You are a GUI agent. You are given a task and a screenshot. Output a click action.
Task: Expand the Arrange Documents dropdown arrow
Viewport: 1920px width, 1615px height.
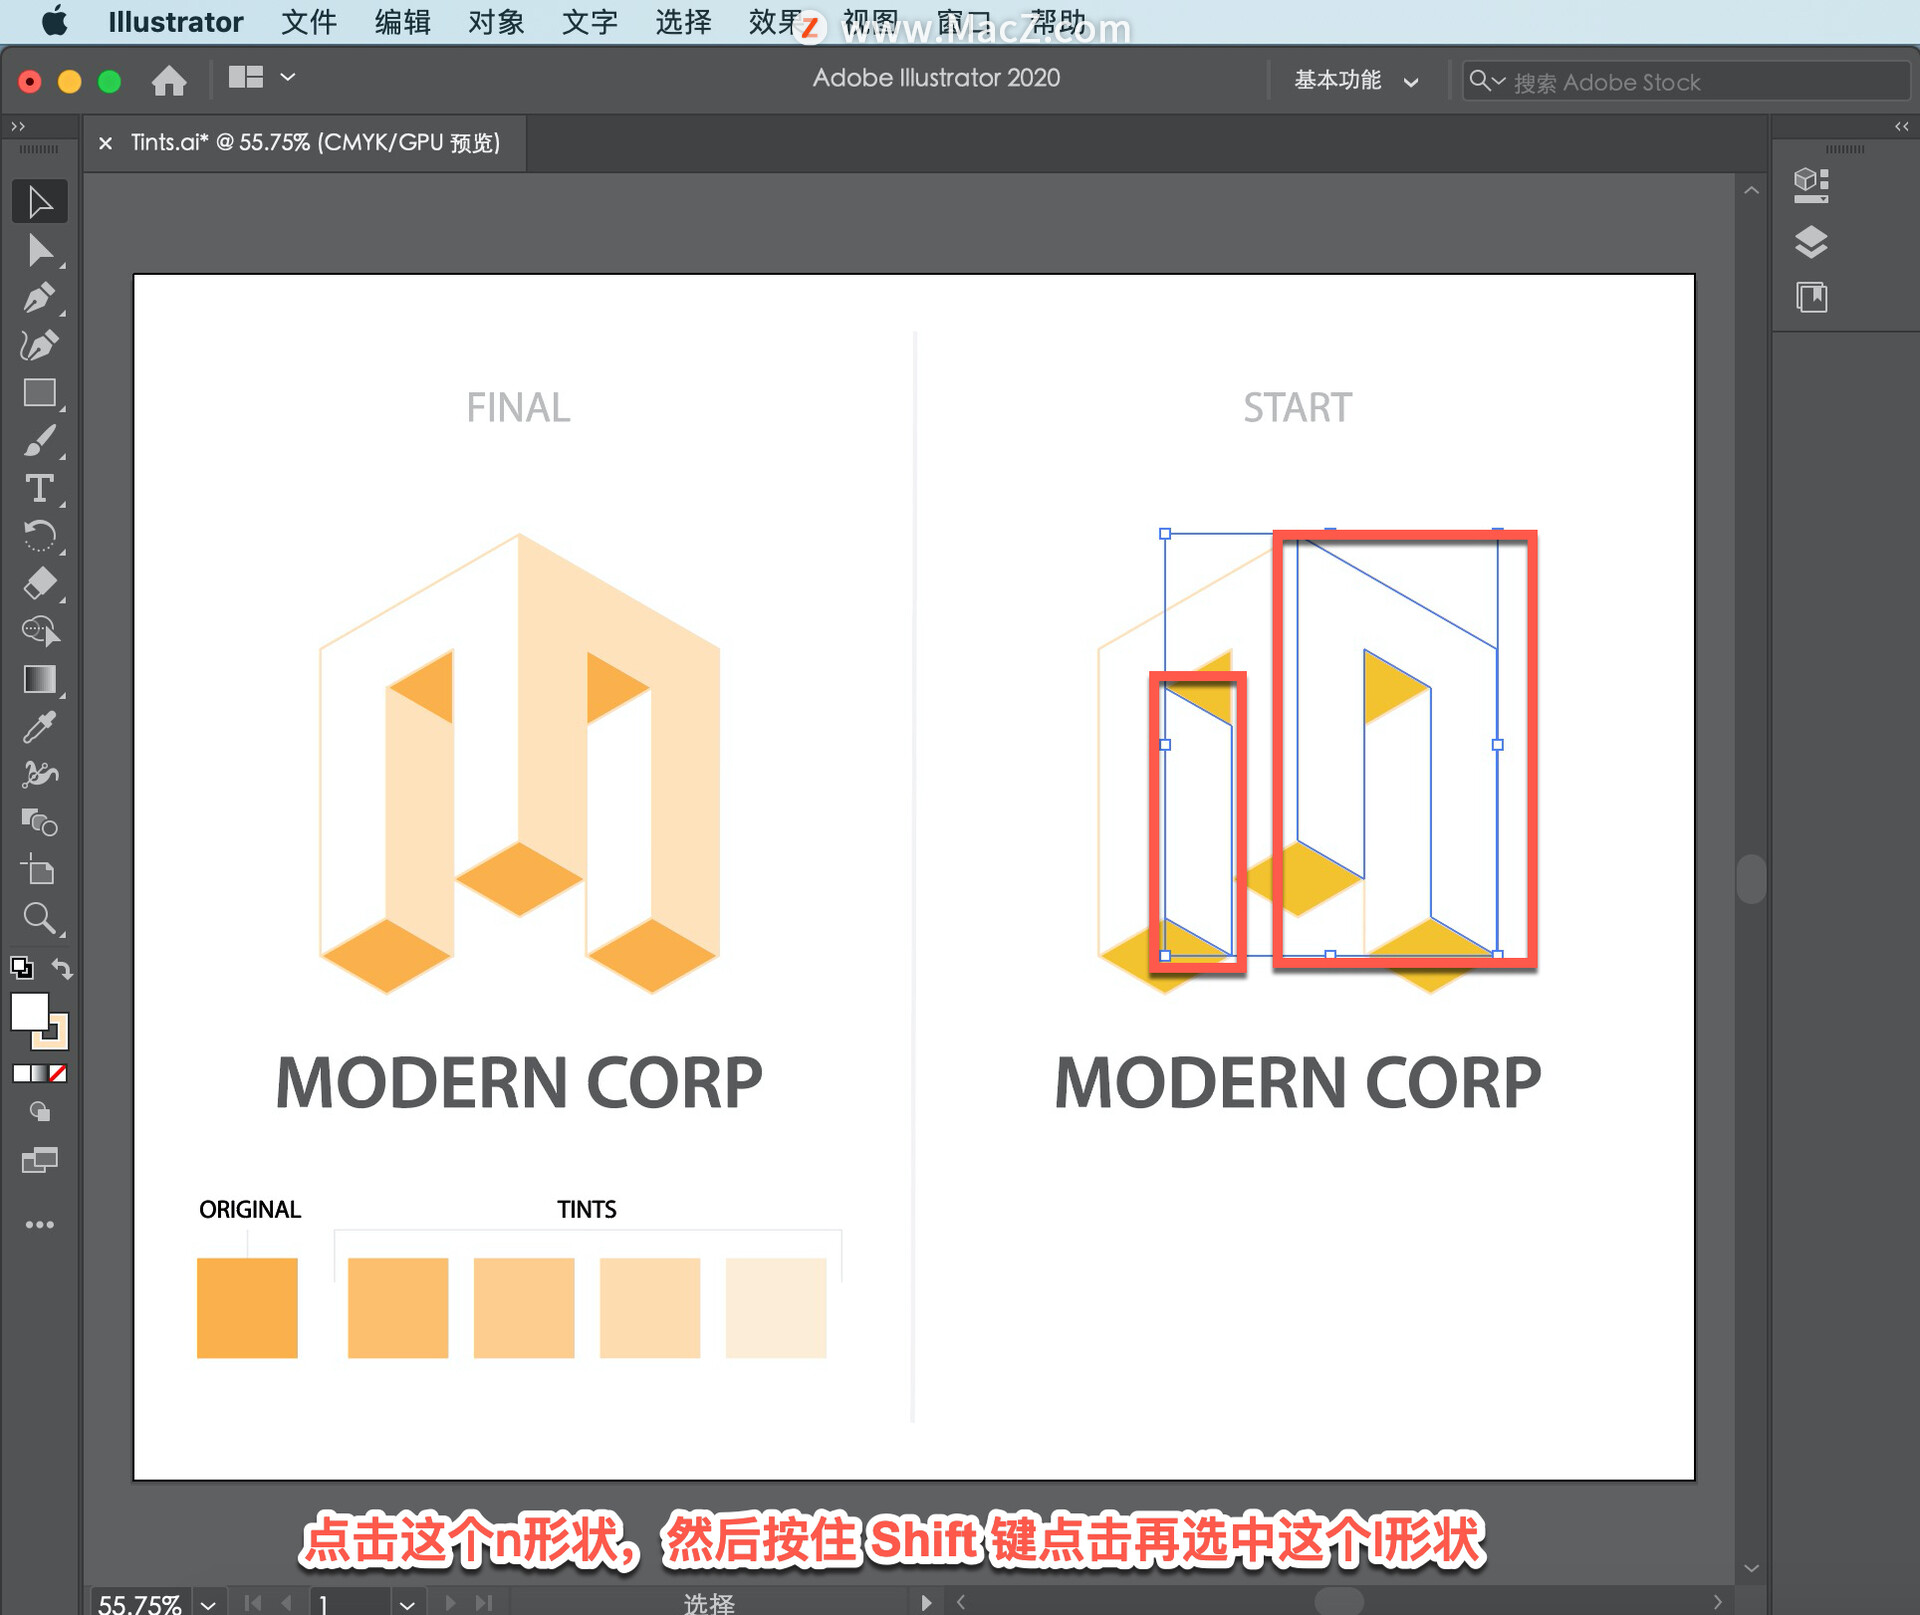[x=288, y=77]
